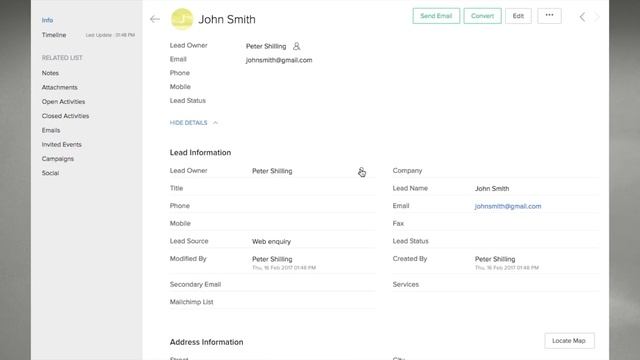Select Social in the related list
This screenshot has height=360, width=640.
50,173
